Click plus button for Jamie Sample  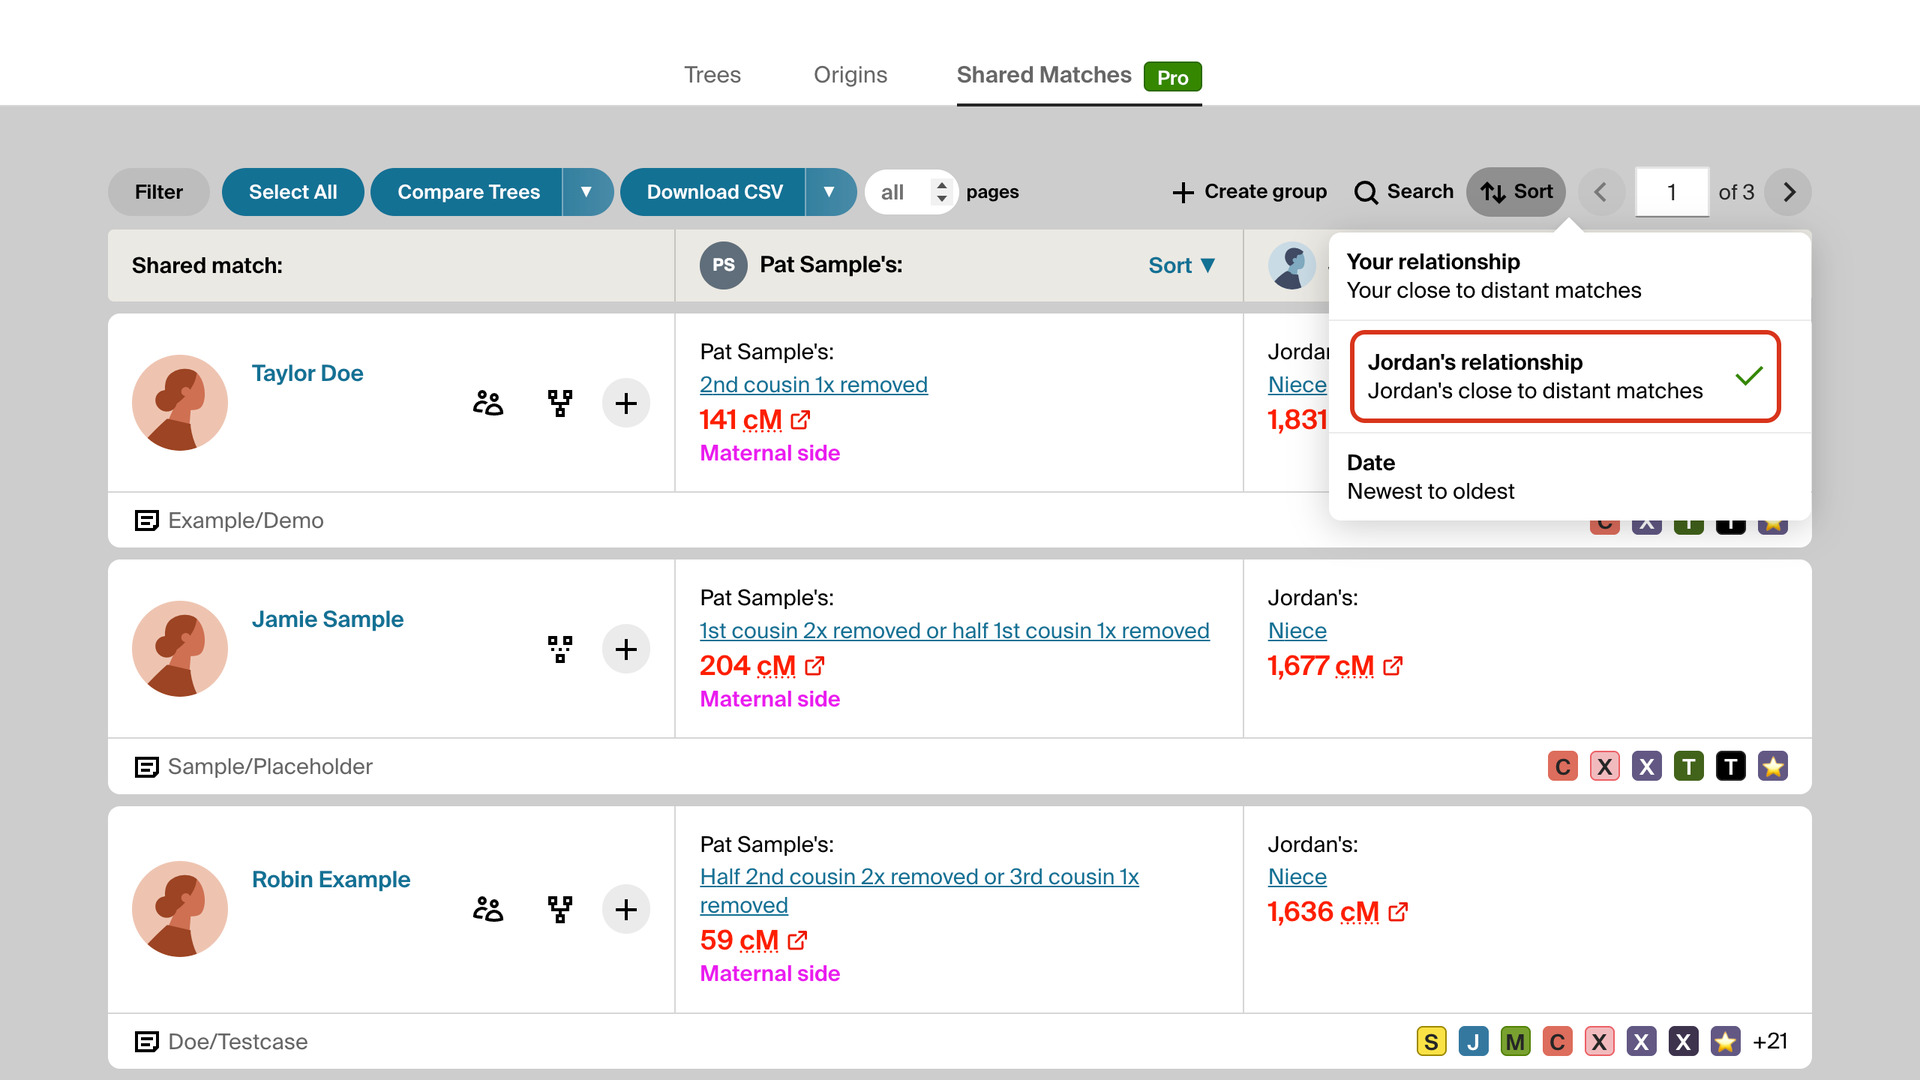point(626,649)
